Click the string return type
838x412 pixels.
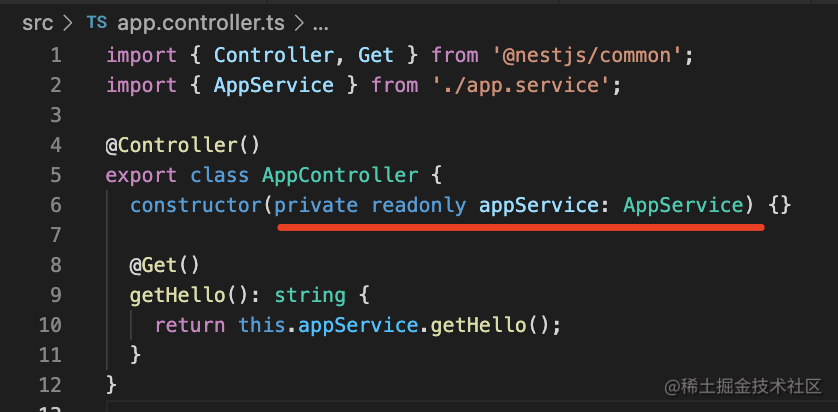pos(310,295)
